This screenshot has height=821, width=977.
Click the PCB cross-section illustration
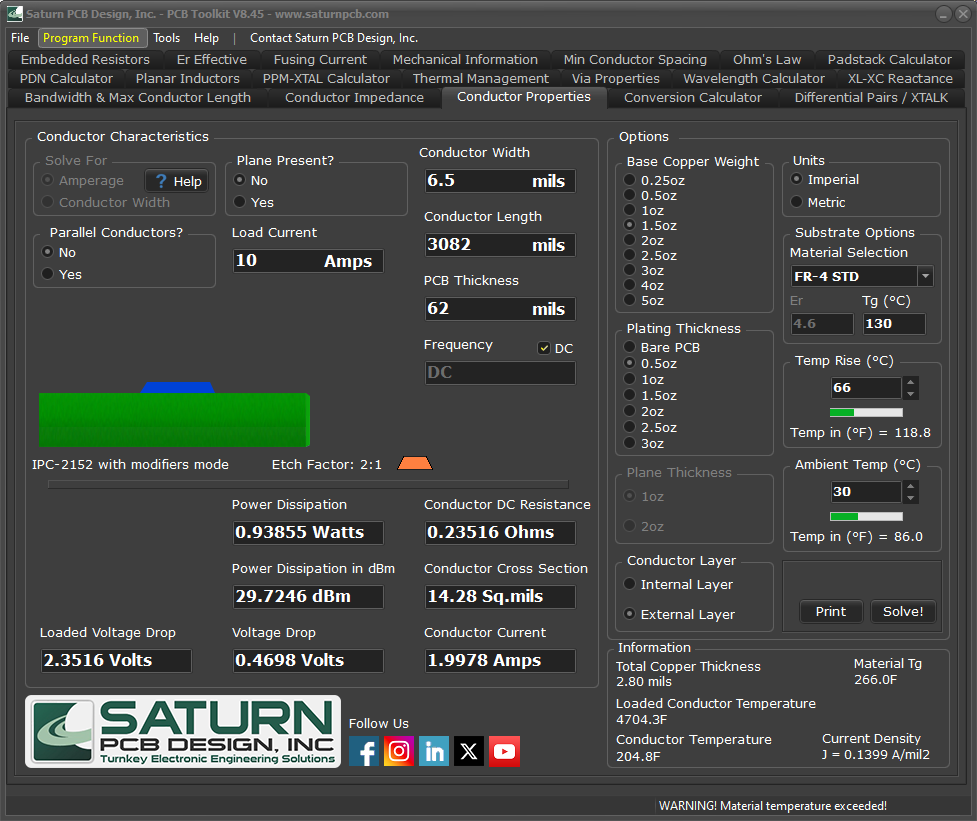tap(174, 415)
